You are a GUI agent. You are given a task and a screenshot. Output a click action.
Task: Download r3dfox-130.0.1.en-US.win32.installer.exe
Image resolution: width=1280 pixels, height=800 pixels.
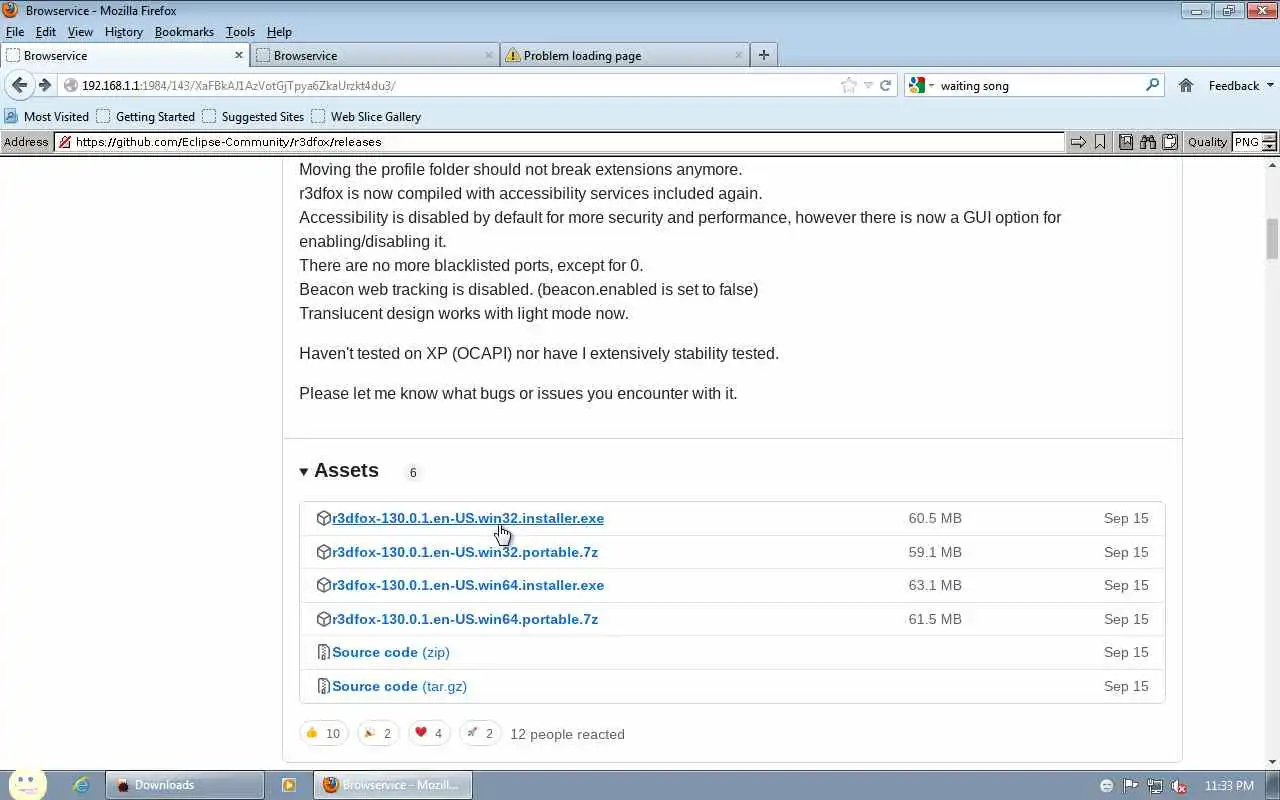coord(468,518)
